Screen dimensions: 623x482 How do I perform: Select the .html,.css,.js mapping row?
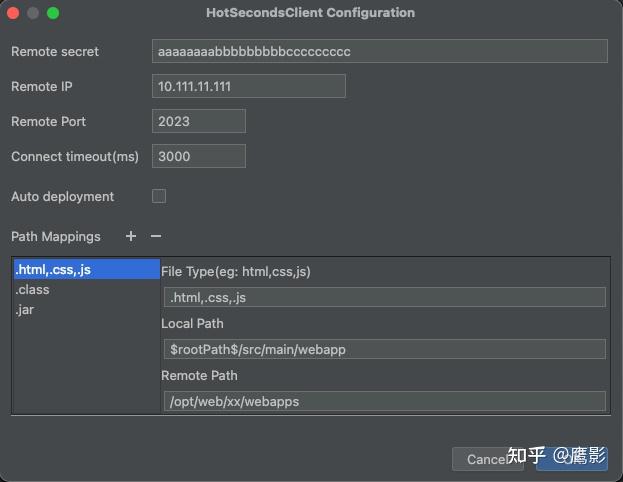87,270
